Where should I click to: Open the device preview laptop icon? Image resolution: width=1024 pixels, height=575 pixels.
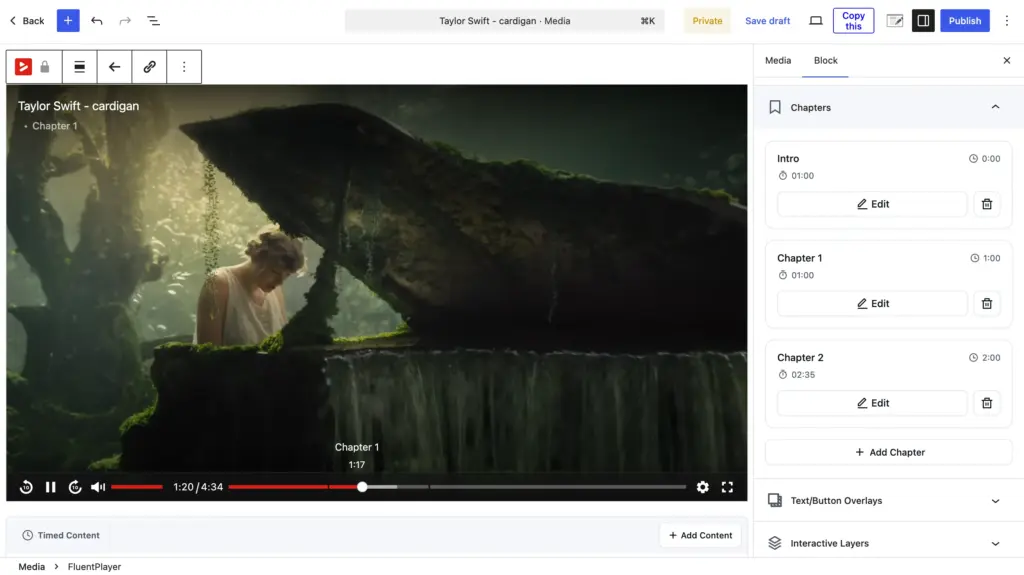pyautogui.click(x=816, y=21)
